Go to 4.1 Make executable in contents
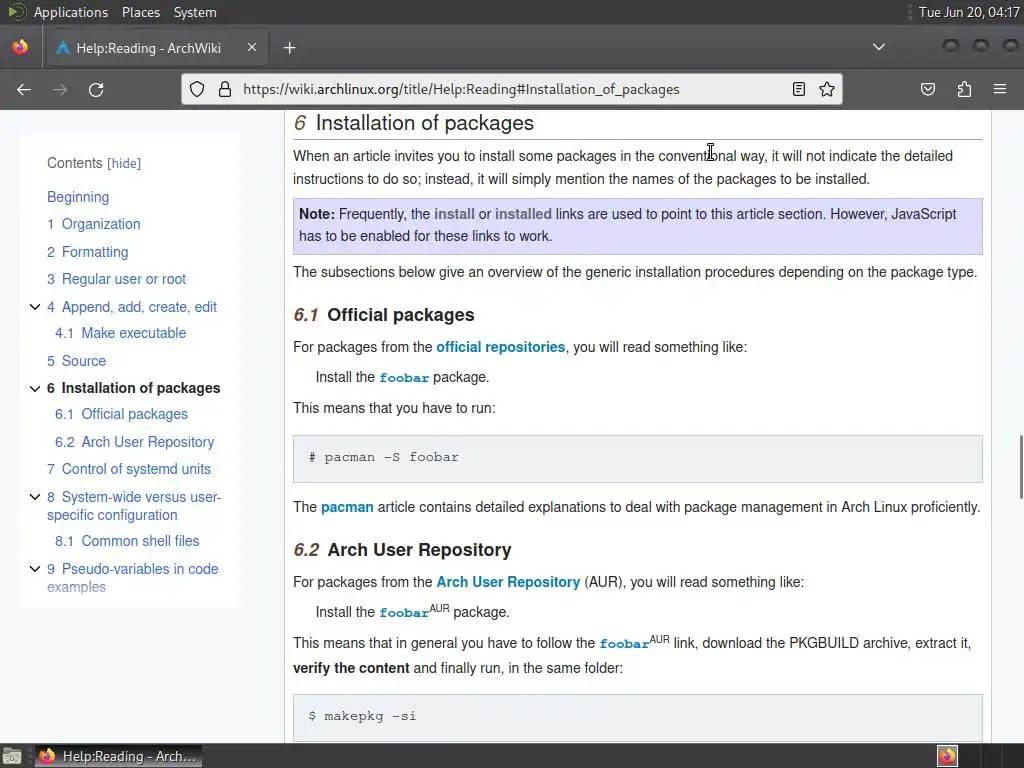This screenshot has width=1024, height=768. click(121, 333)
